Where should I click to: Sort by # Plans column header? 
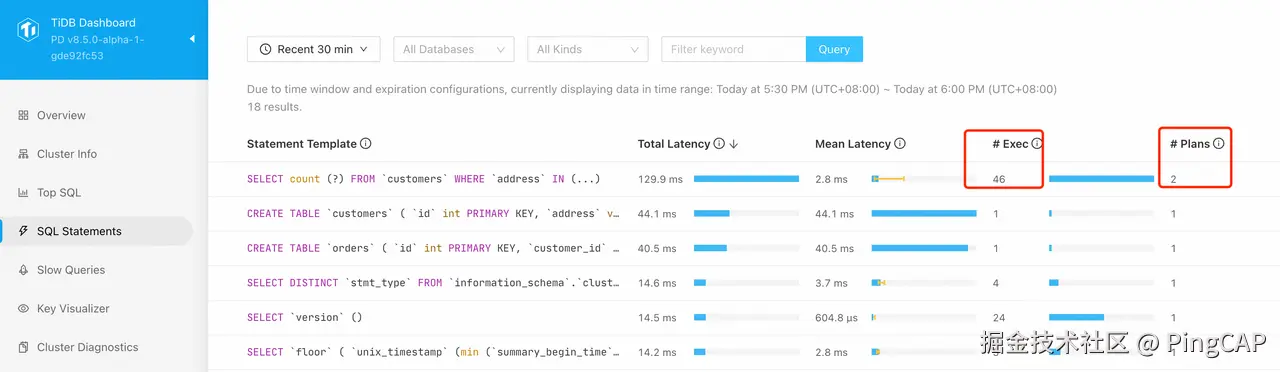pyautogui.click(x=1190, y=144)
